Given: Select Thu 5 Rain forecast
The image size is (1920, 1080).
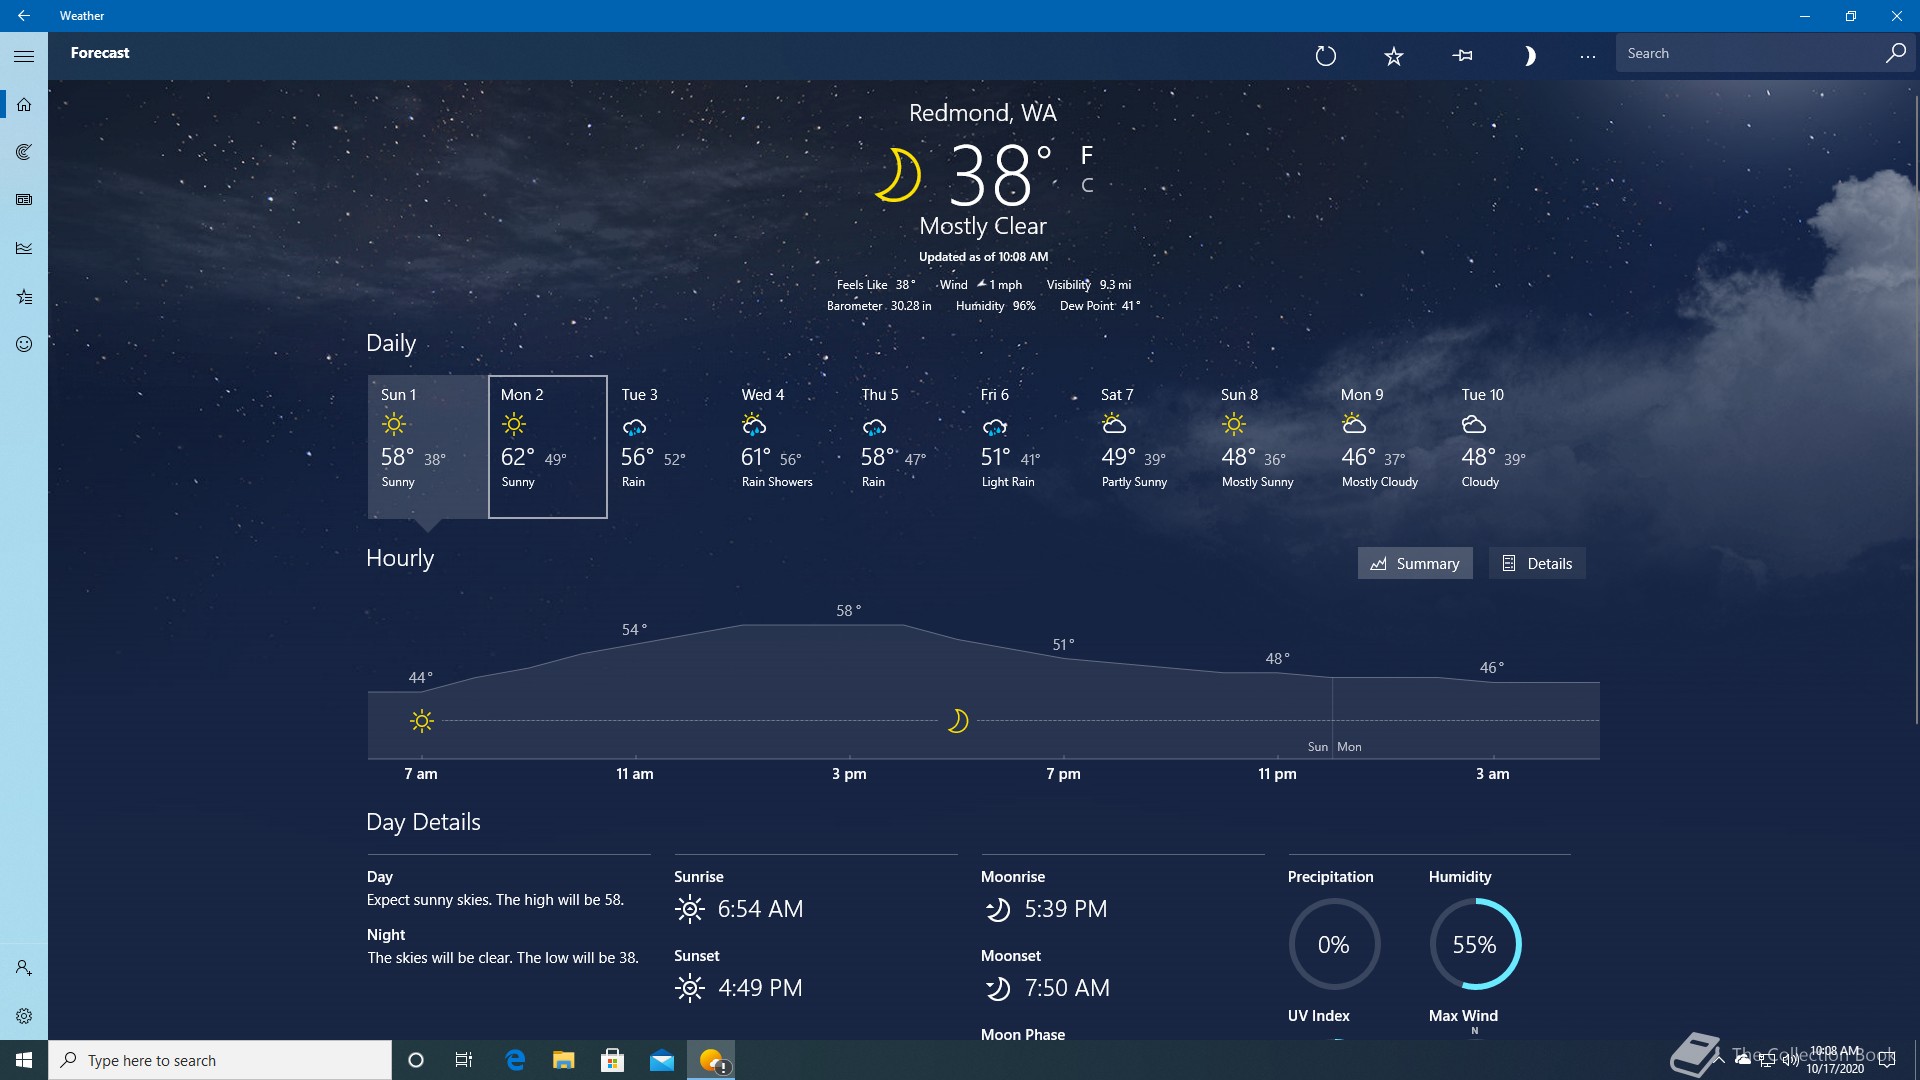Looking at the screenshot, I should 907,447.
